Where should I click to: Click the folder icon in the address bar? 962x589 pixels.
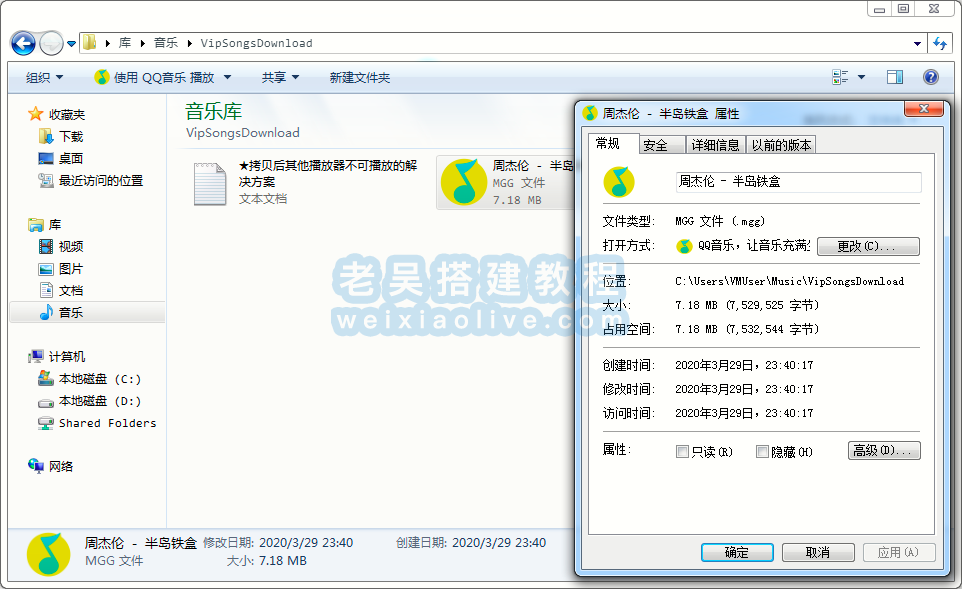(90, 42)
